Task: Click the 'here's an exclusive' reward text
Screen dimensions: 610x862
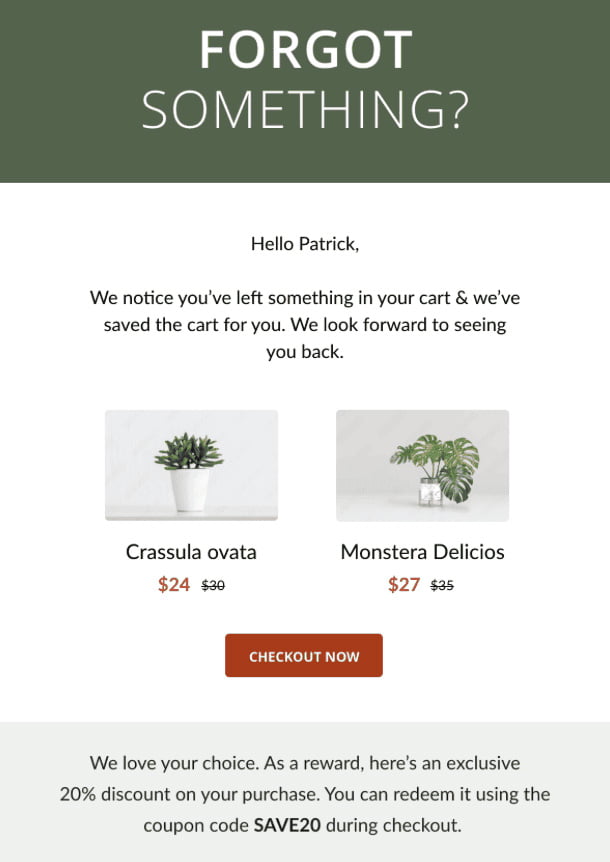Action: [x=445, y=763]
